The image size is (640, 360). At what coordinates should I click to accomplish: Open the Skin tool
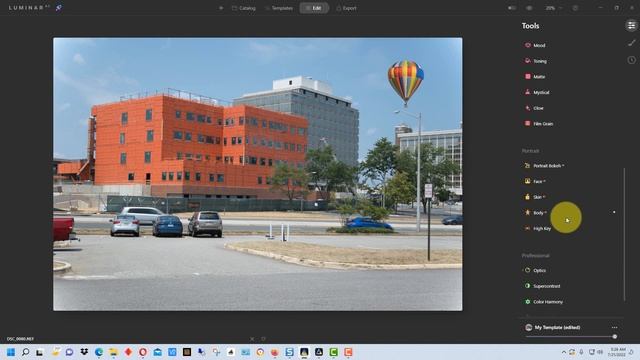[535, 197]
